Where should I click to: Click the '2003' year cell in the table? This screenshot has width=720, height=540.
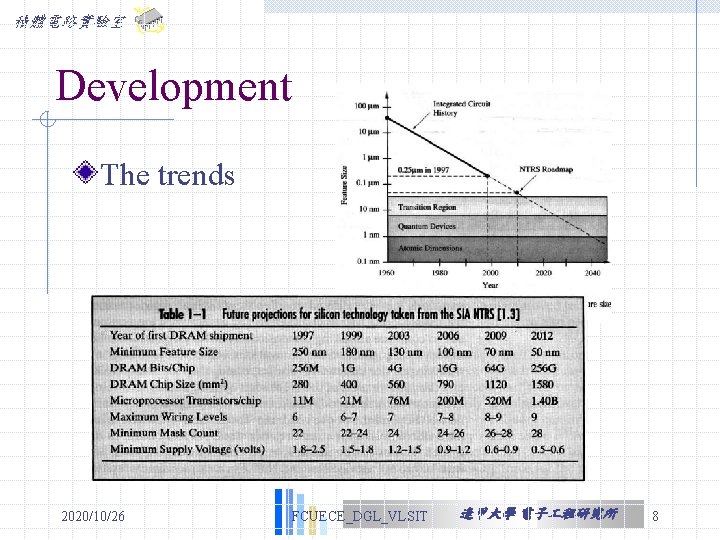398,336
